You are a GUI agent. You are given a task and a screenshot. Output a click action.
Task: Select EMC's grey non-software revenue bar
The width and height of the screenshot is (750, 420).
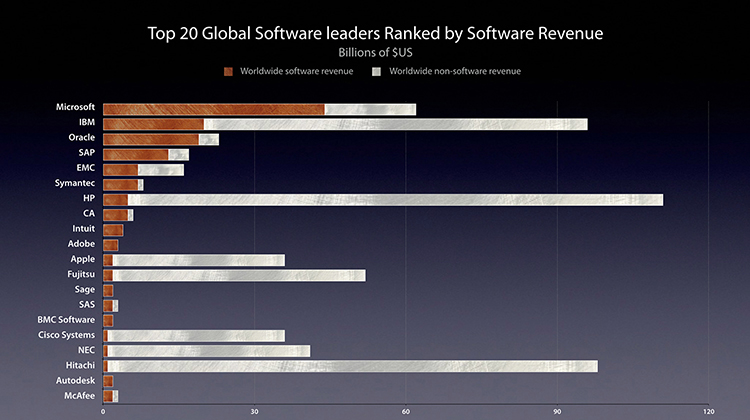tap(161, 170)
